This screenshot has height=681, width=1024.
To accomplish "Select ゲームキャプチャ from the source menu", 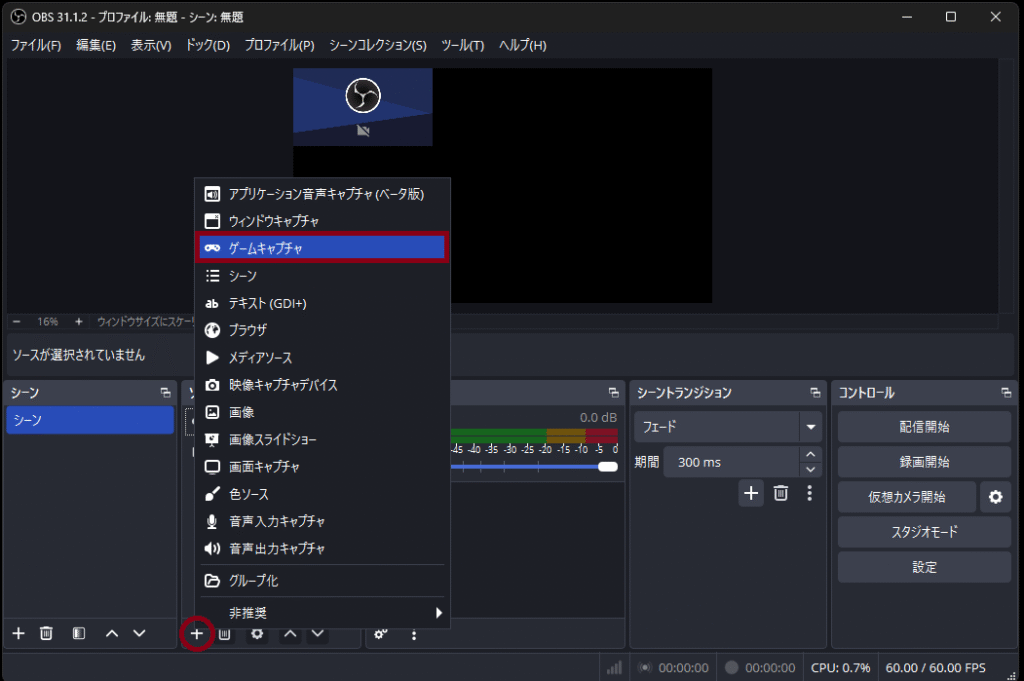I will (x=323, y=248).
